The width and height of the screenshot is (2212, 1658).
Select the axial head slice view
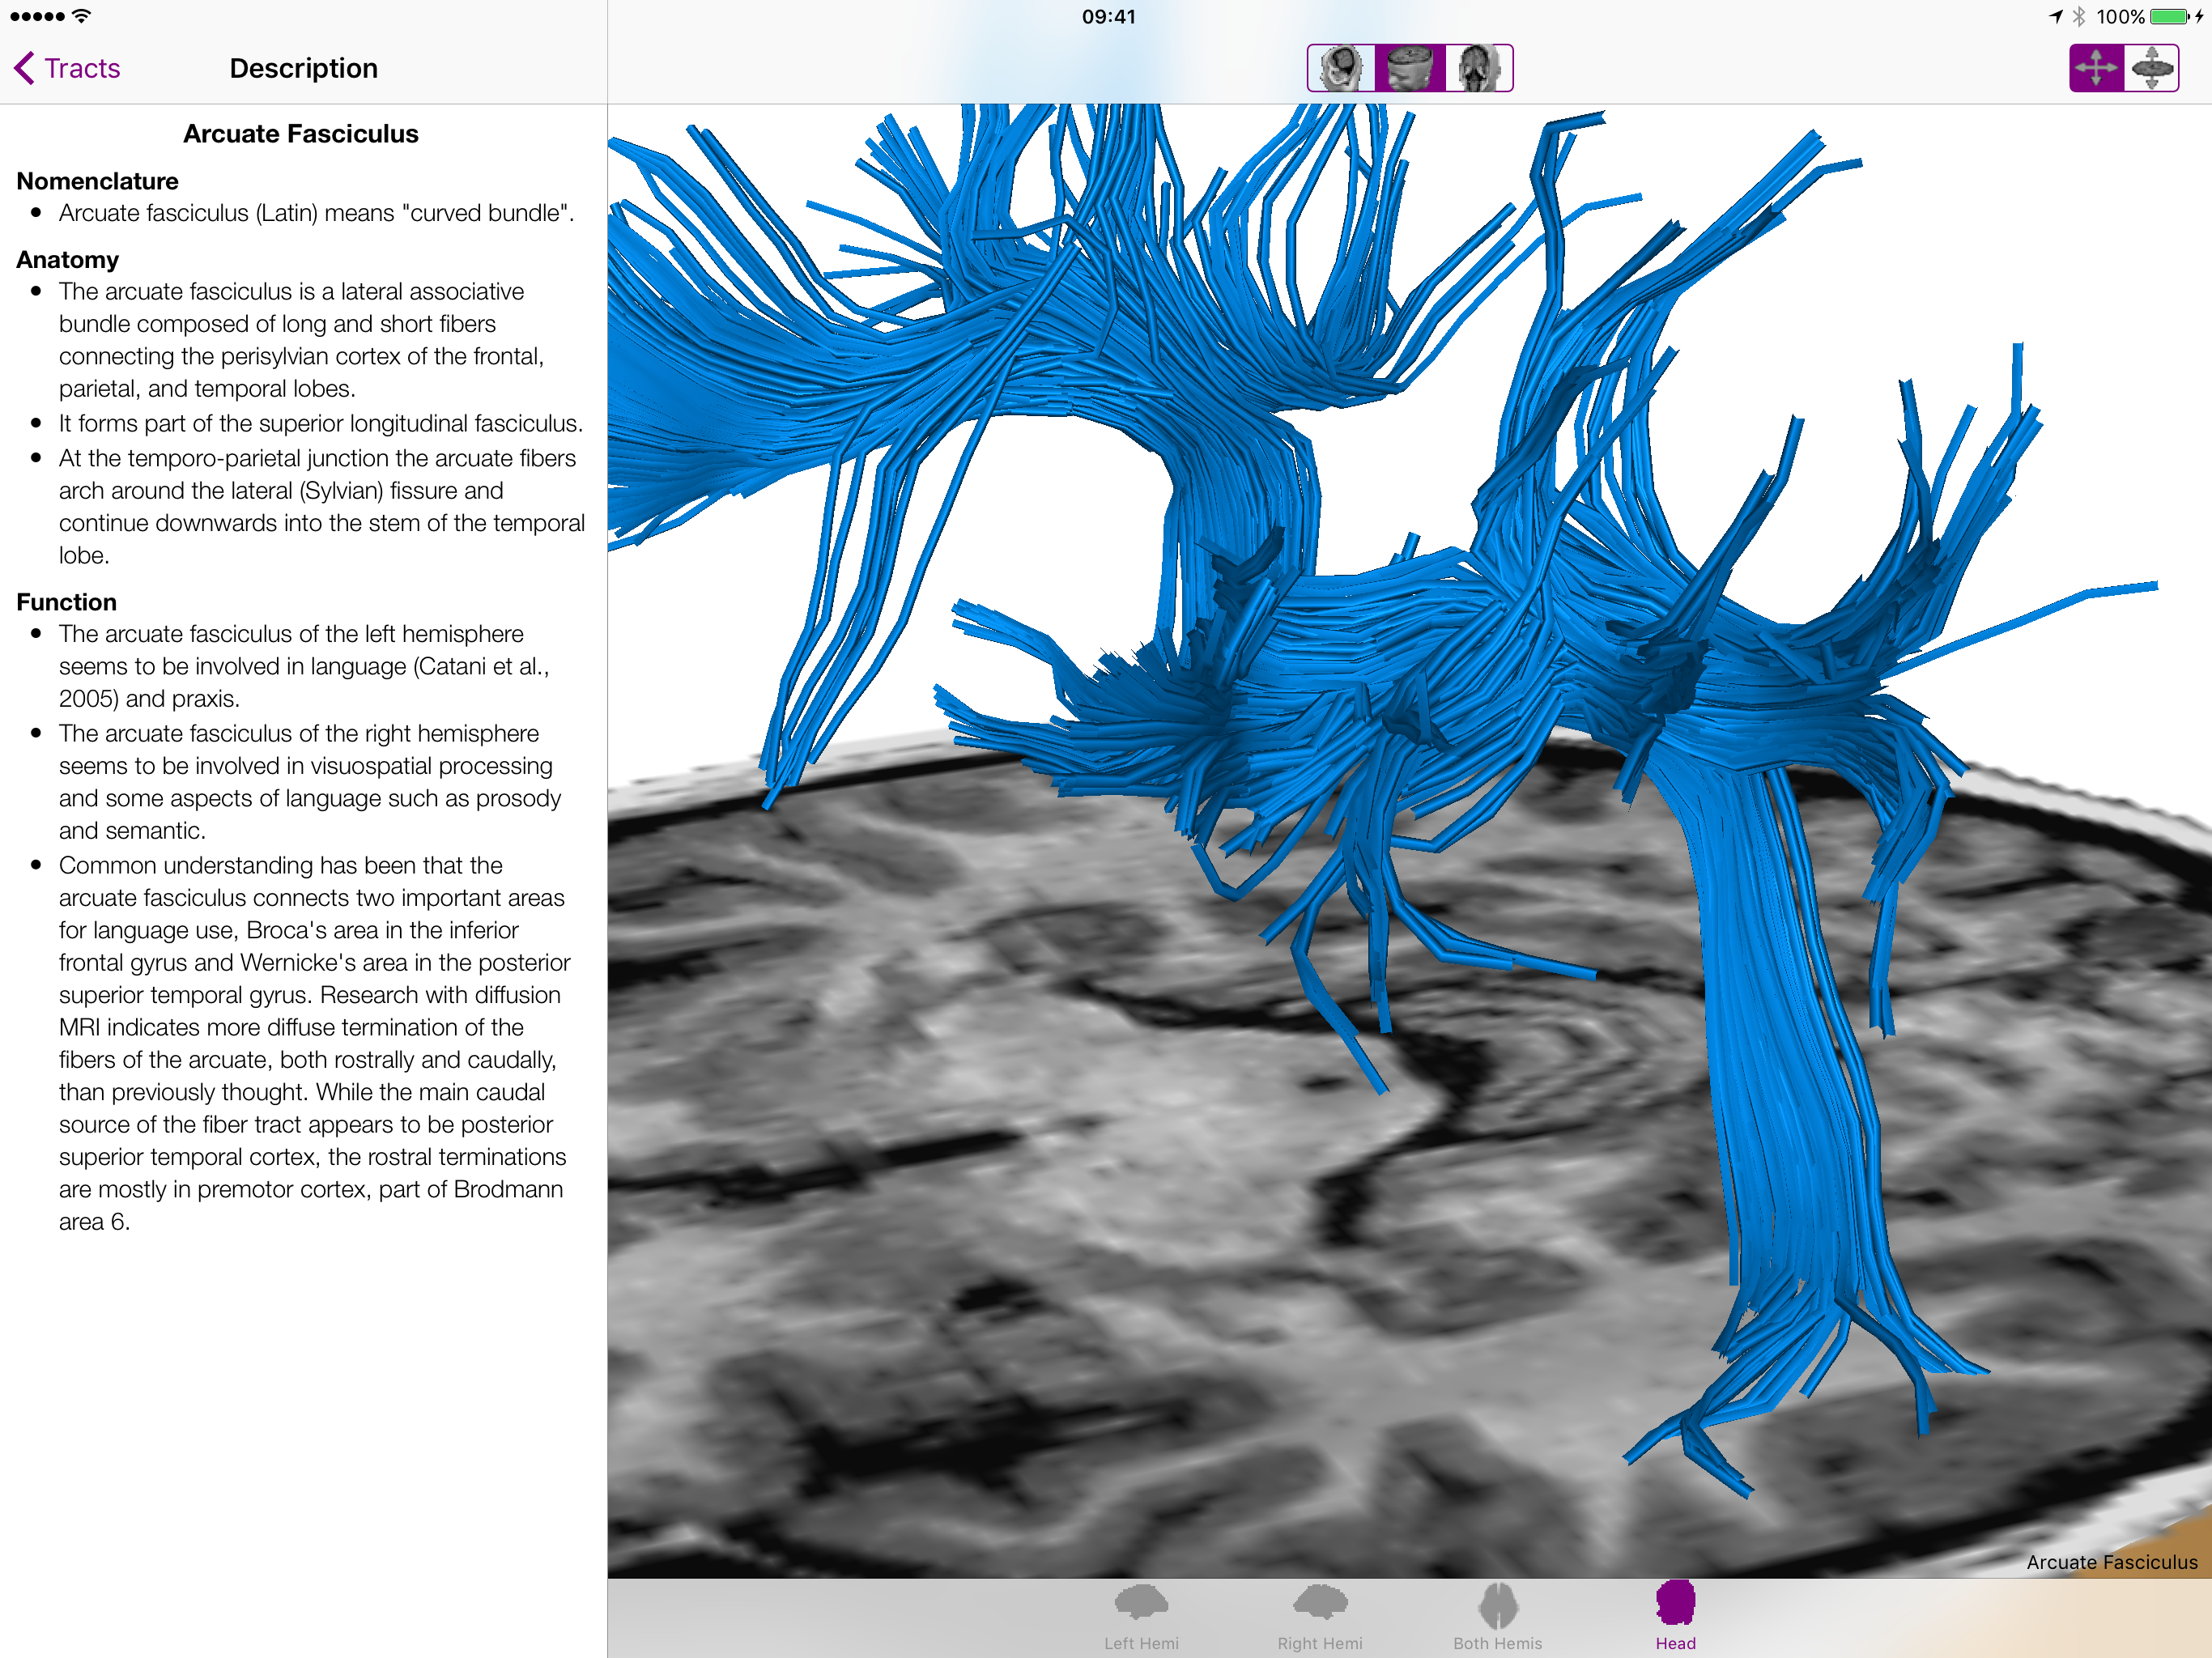click(x=1409, y=68)
